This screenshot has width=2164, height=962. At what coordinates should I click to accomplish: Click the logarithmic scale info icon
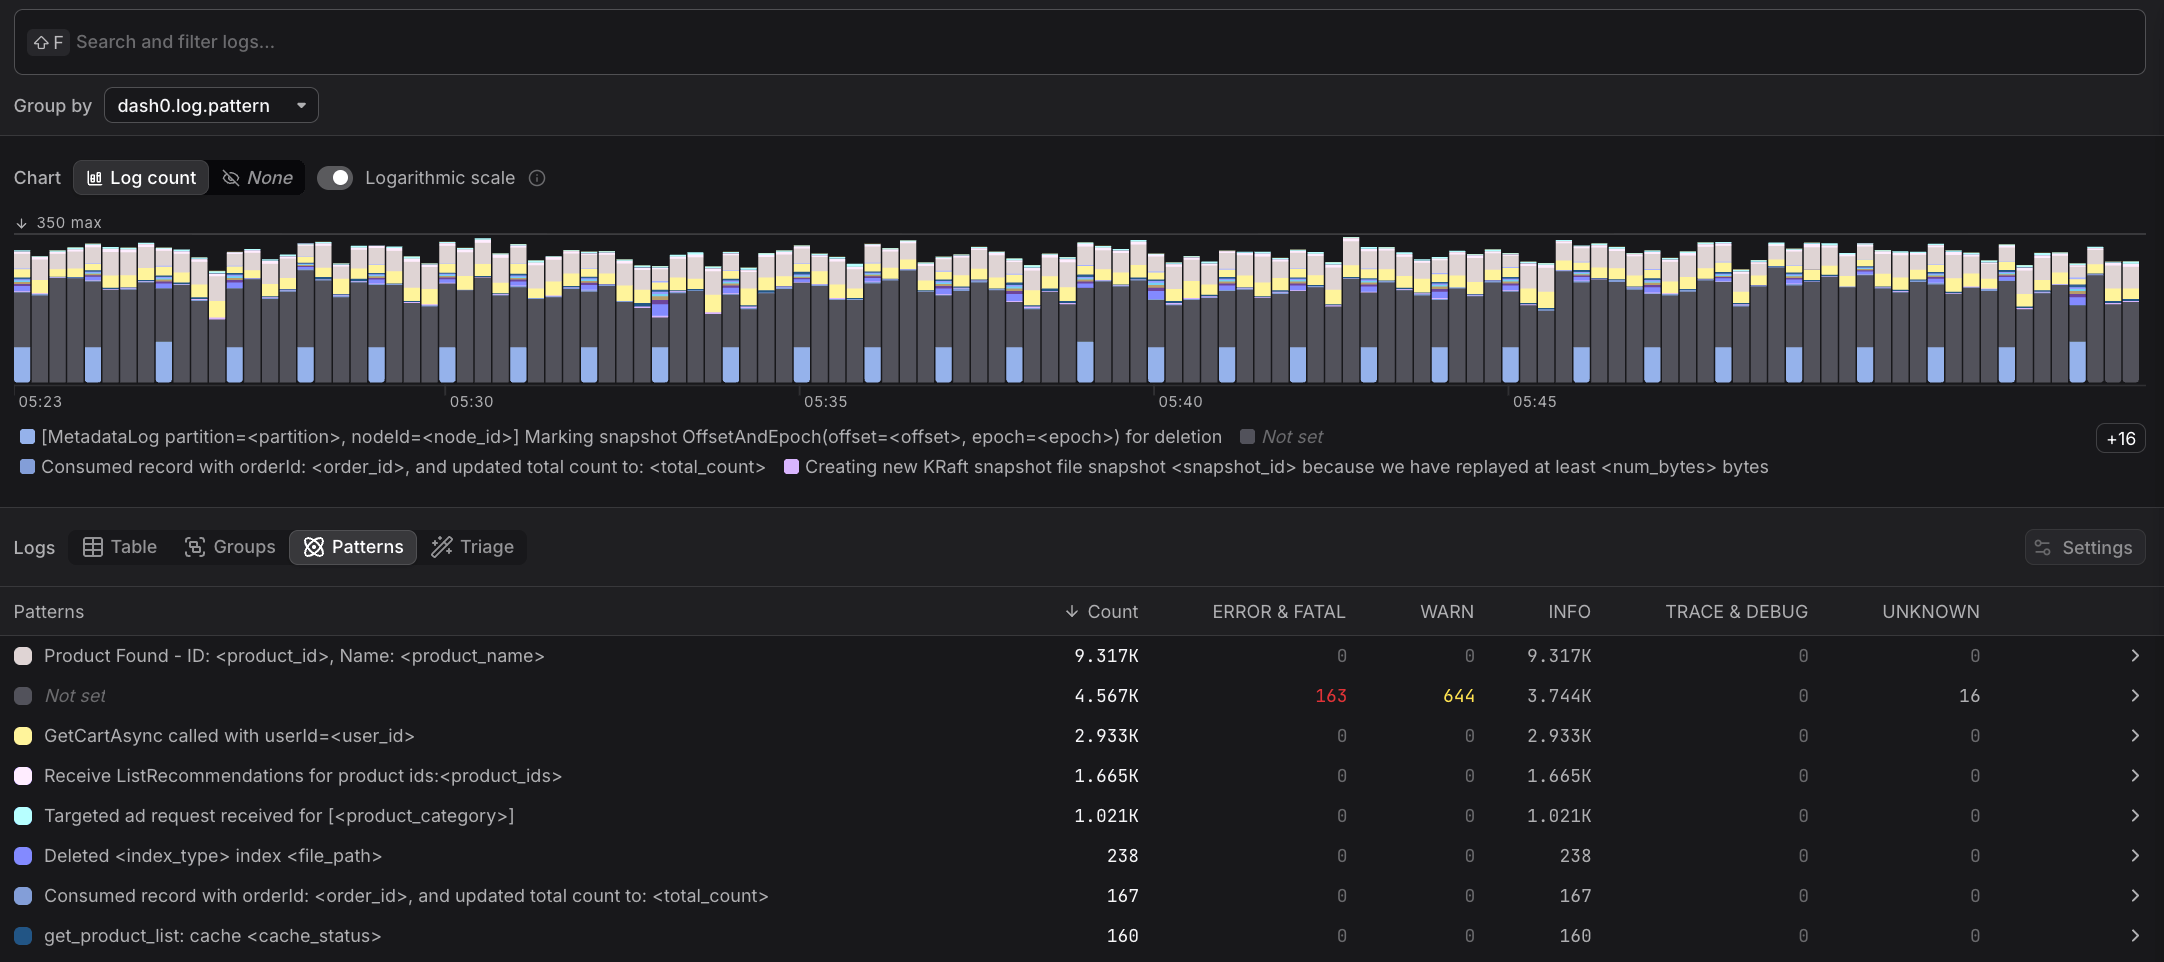tap(537, 178)
